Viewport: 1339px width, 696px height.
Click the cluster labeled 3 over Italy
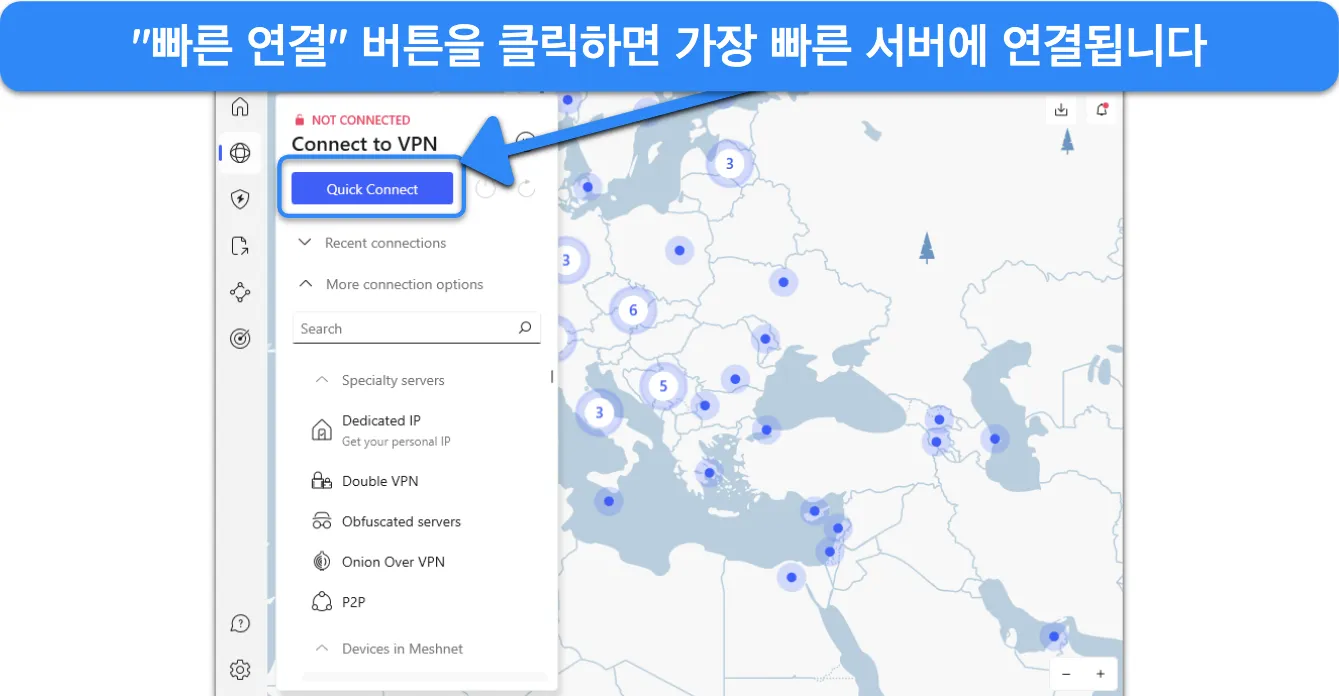point(600,412)
